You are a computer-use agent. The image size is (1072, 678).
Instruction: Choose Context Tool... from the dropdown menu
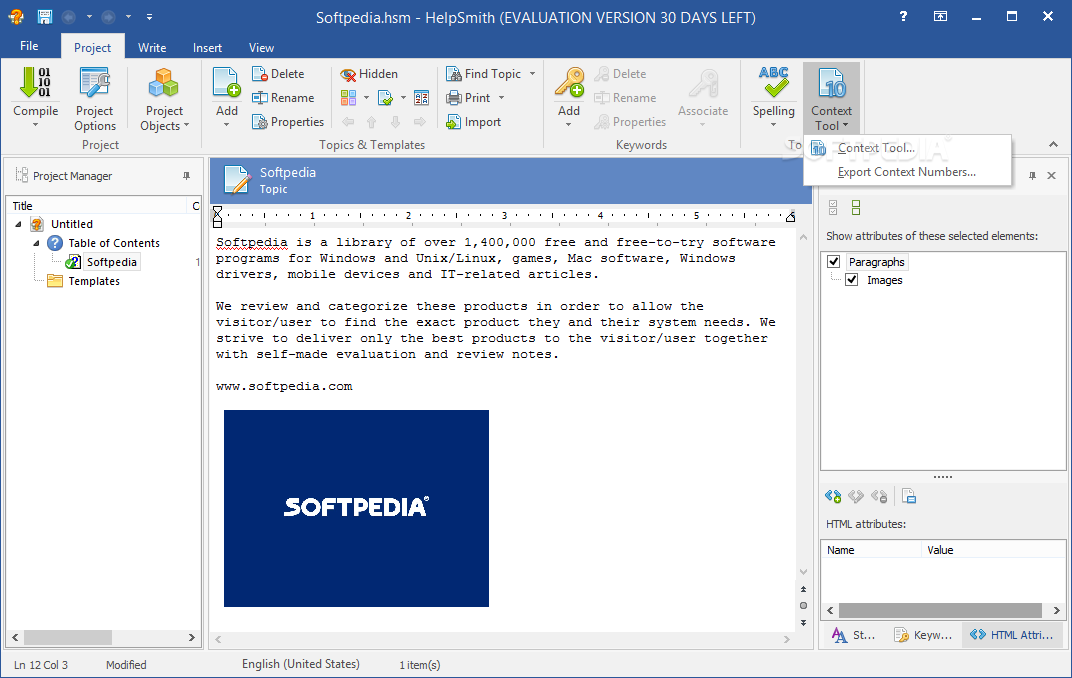pyautogui.click(x=907, y=148)
